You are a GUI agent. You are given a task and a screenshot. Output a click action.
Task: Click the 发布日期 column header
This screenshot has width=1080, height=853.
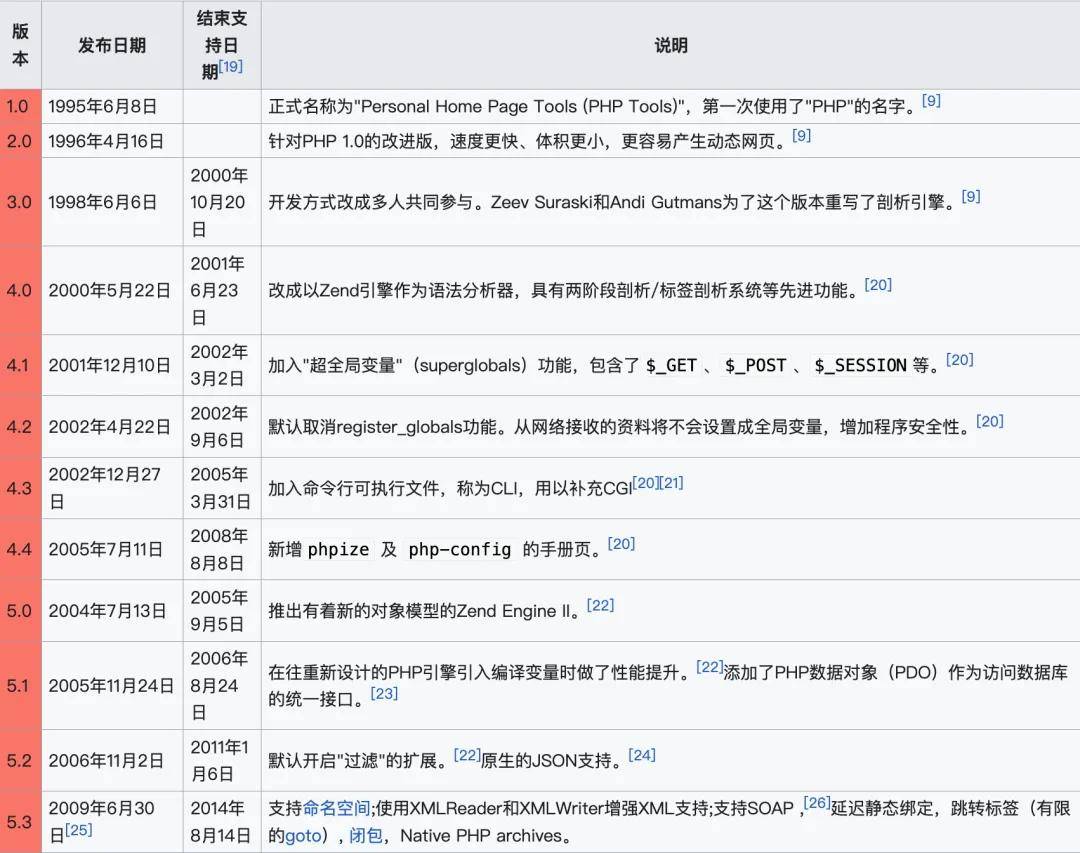point(112,45)
